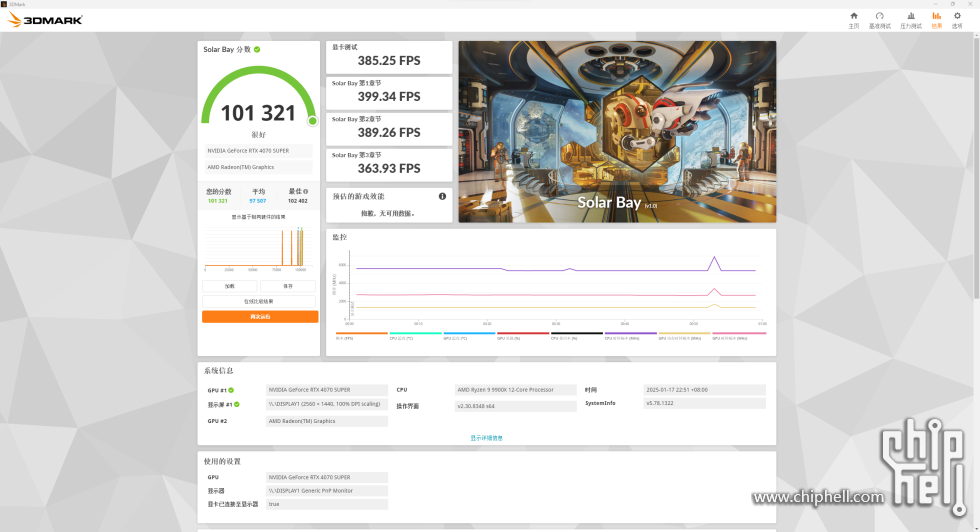Screen dimensions: 980x532
Task: Click the 'true' display connected value
Action: pyautogui.click(x=327, y=504)
